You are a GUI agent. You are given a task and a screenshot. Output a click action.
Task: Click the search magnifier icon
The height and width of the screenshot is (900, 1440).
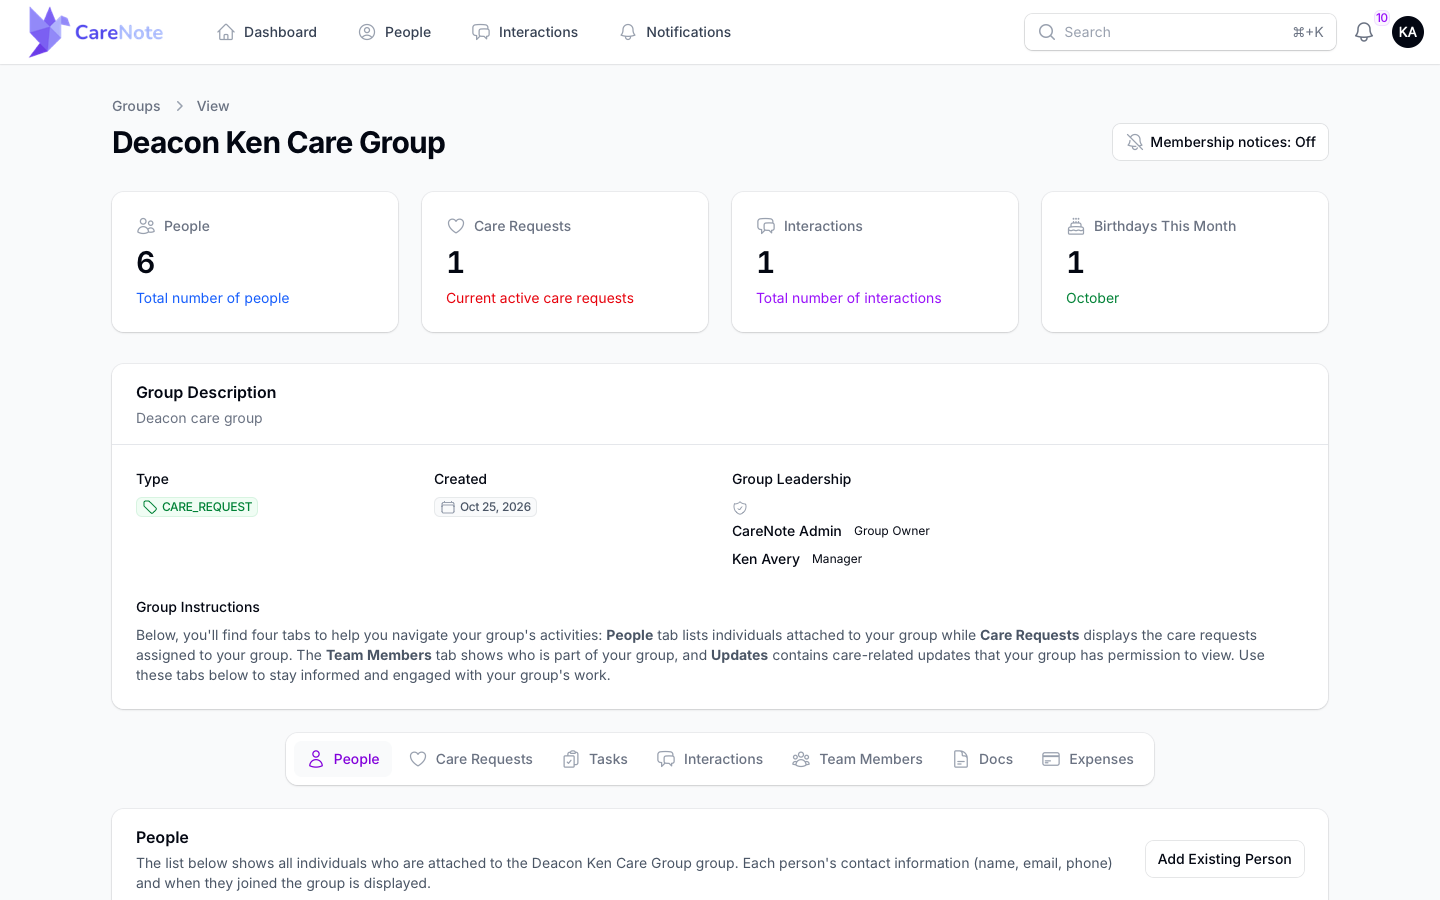pyautogui.click(x=1047, y=32)
